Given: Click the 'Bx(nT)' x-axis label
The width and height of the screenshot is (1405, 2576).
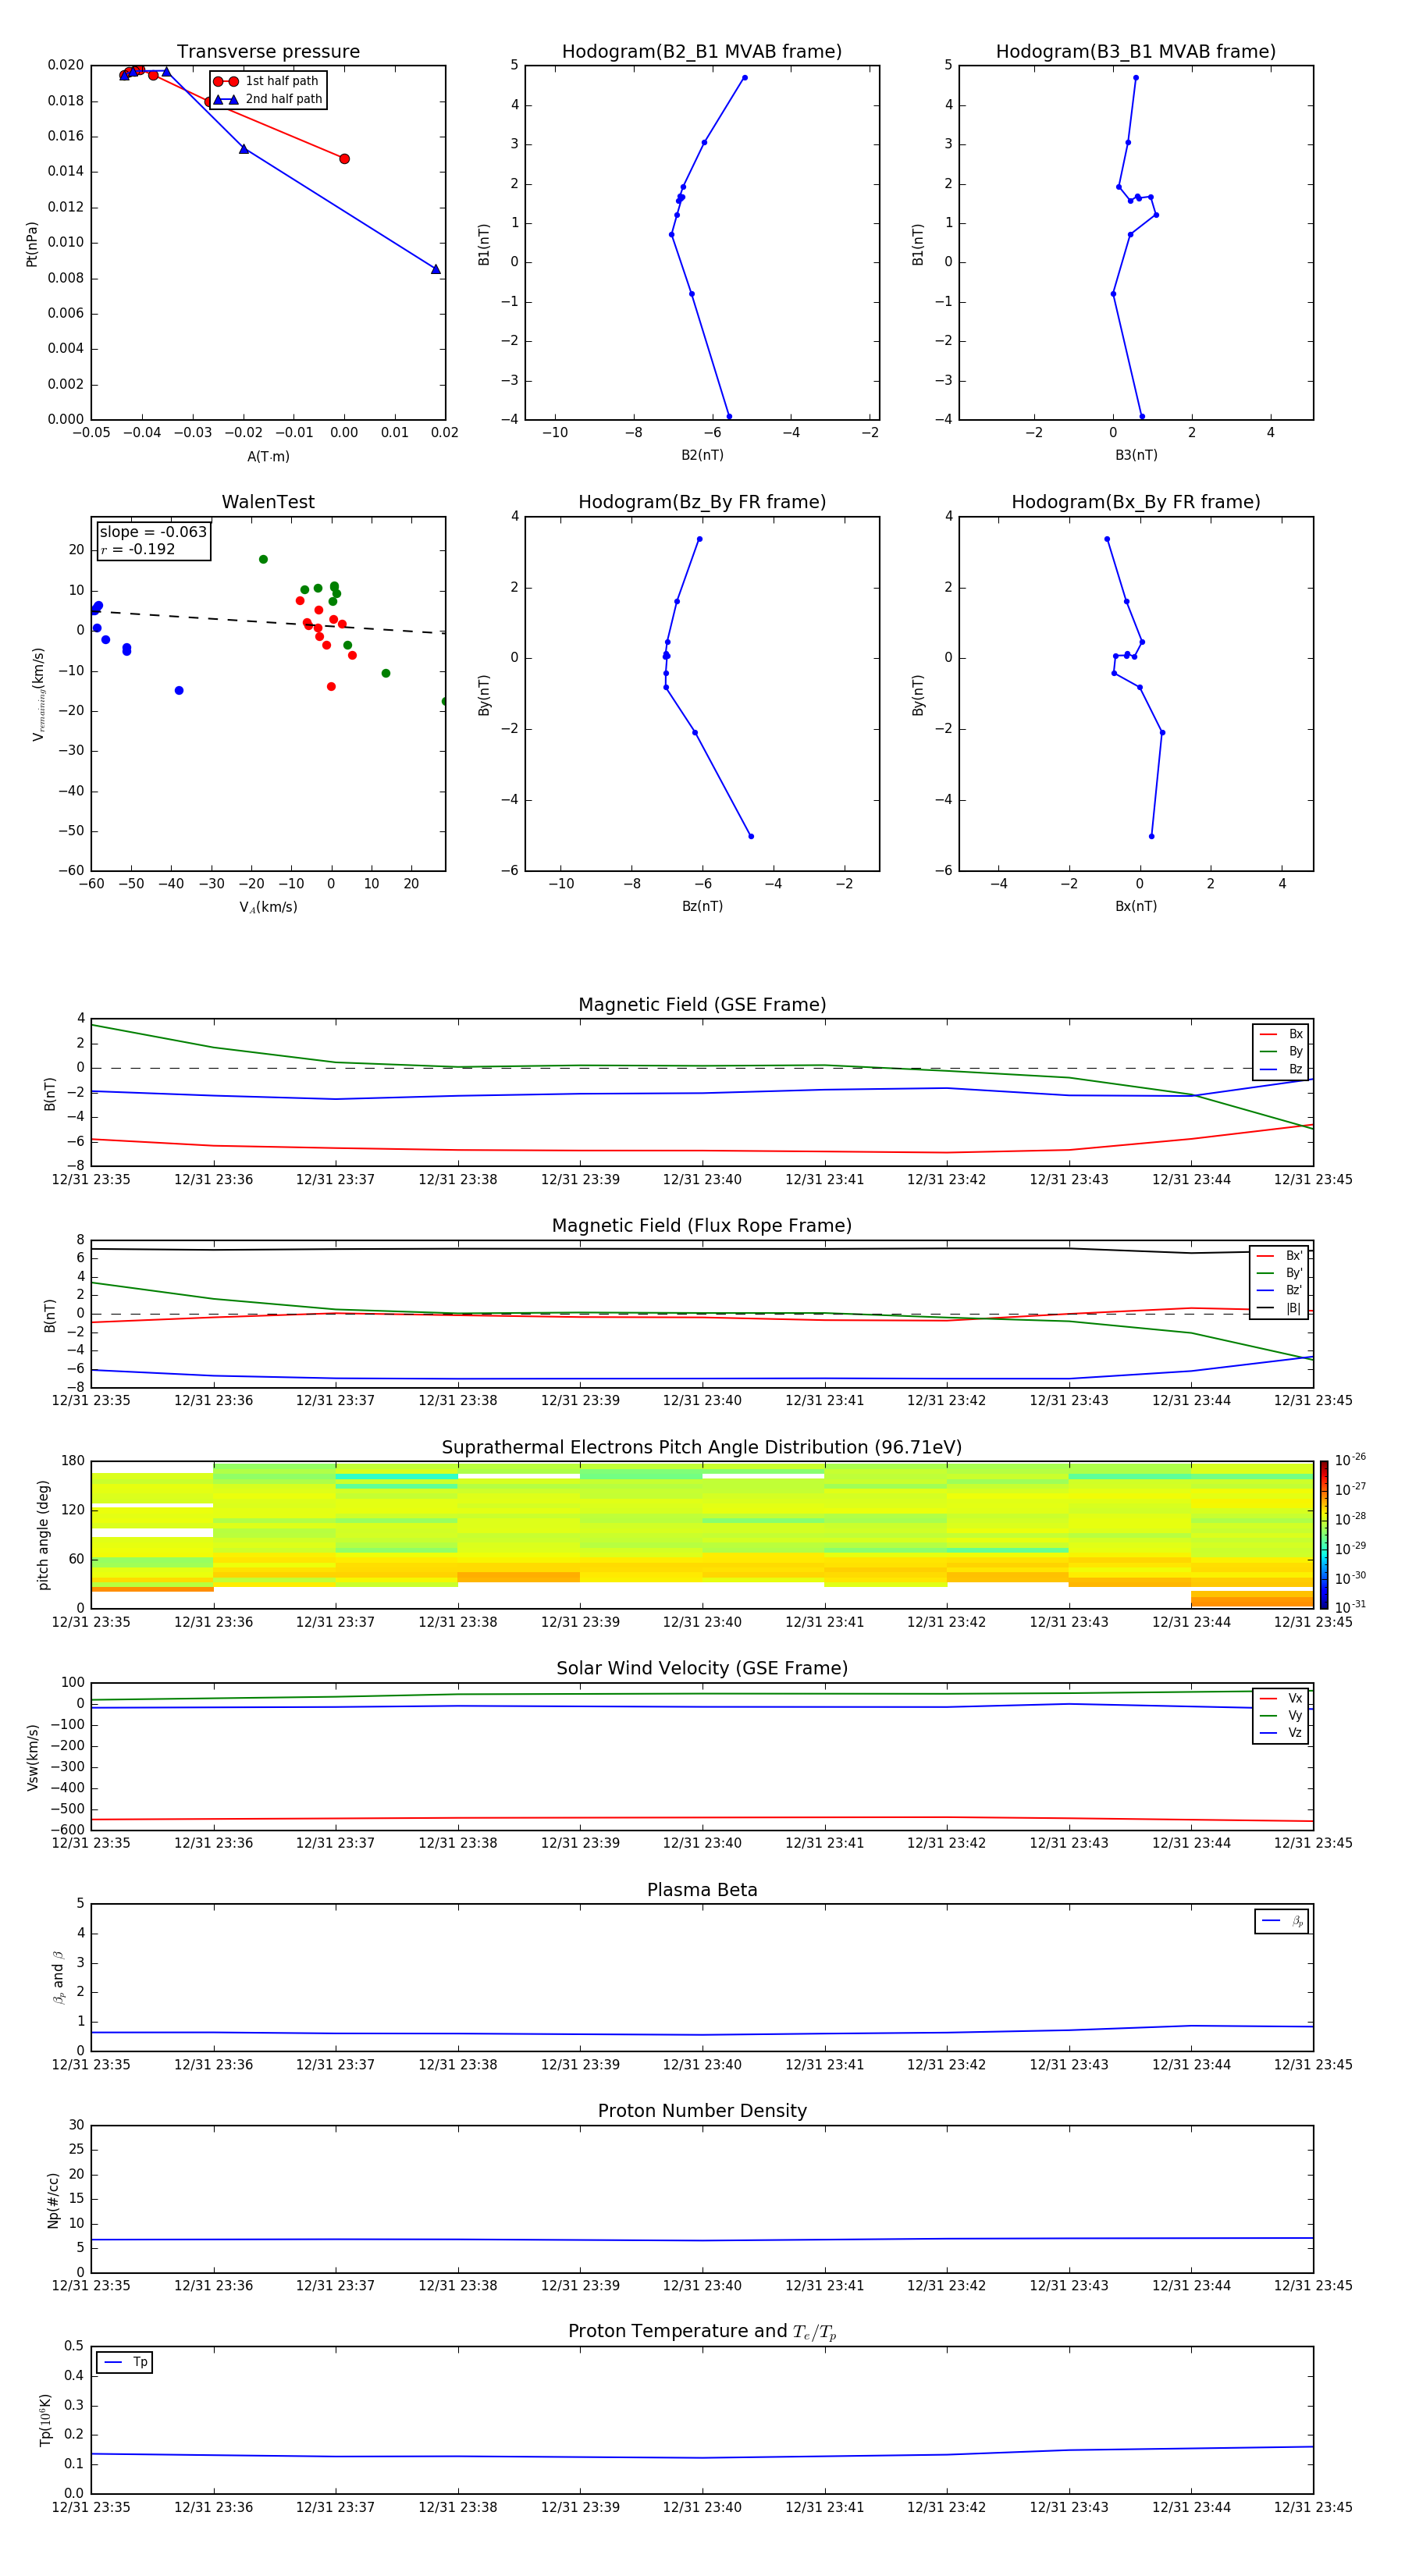Looking at the screenshot, I should click(1136, 907).
